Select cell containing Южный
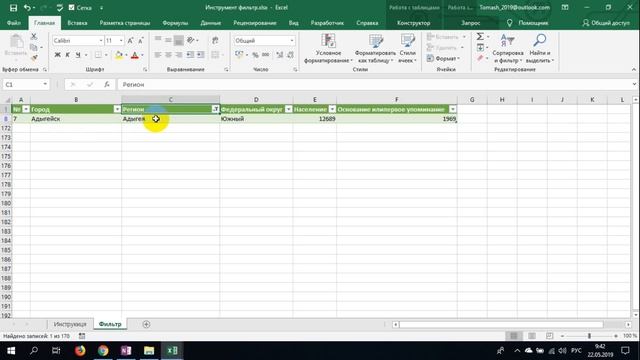640x360 pixels. click(256, 119)
